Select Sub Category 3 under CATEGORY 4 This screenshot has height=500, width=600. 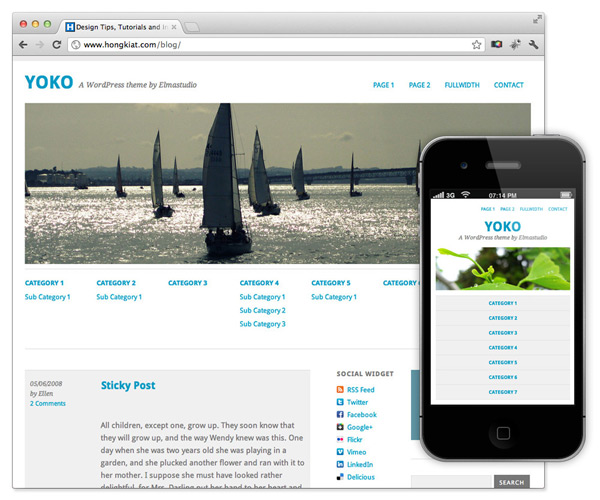[262, 324]
